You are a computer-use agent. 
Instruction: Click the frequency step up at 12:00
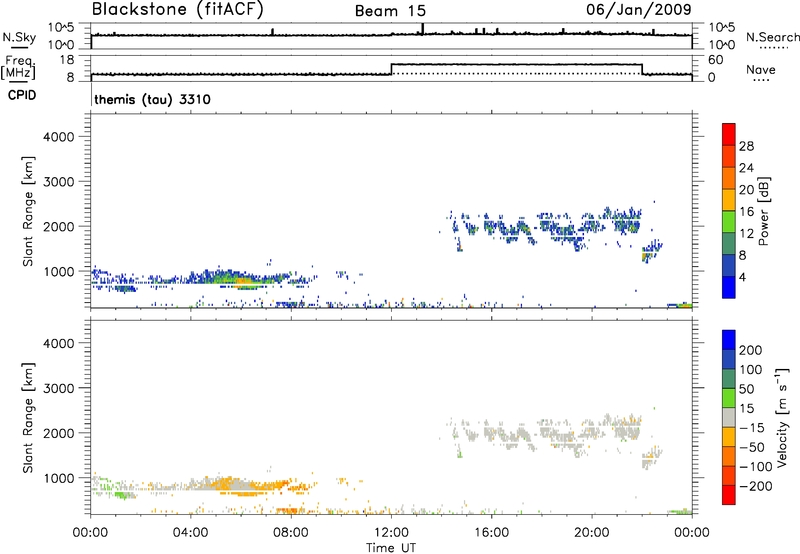391,69
